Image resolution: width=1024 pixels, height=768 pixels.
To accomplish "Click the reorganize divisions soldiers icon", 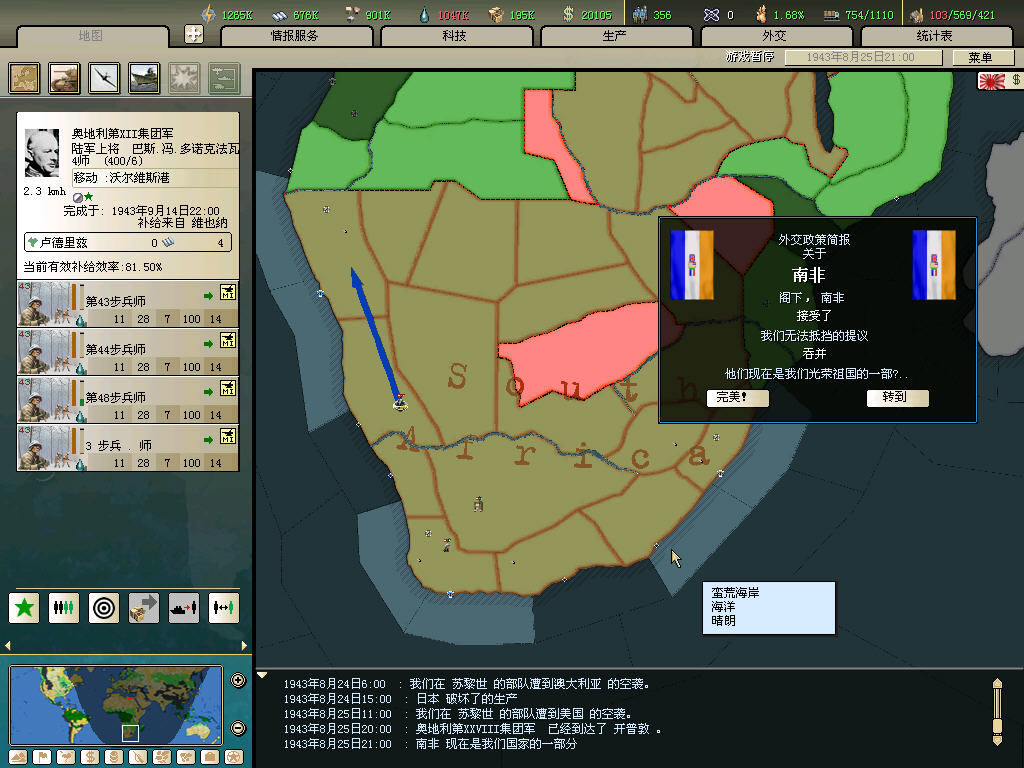I will click(x=64, y=608).
